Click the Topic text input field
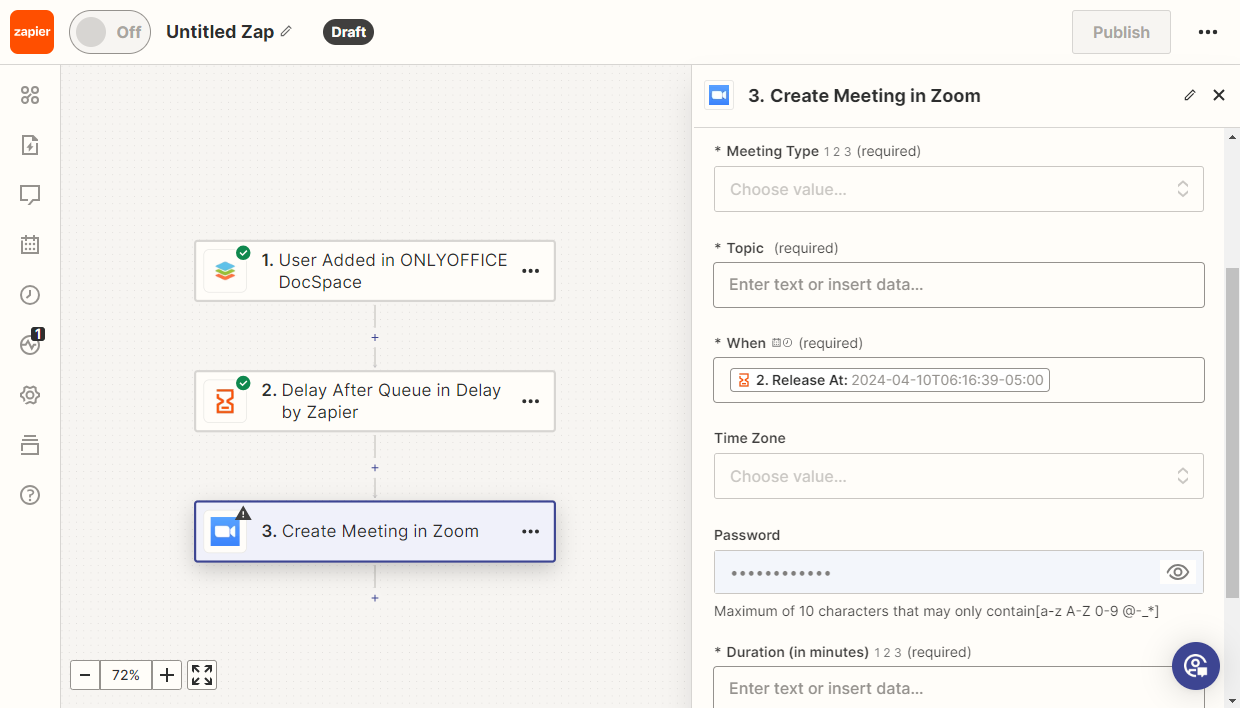1240x708 pixels. click(958, 285)
